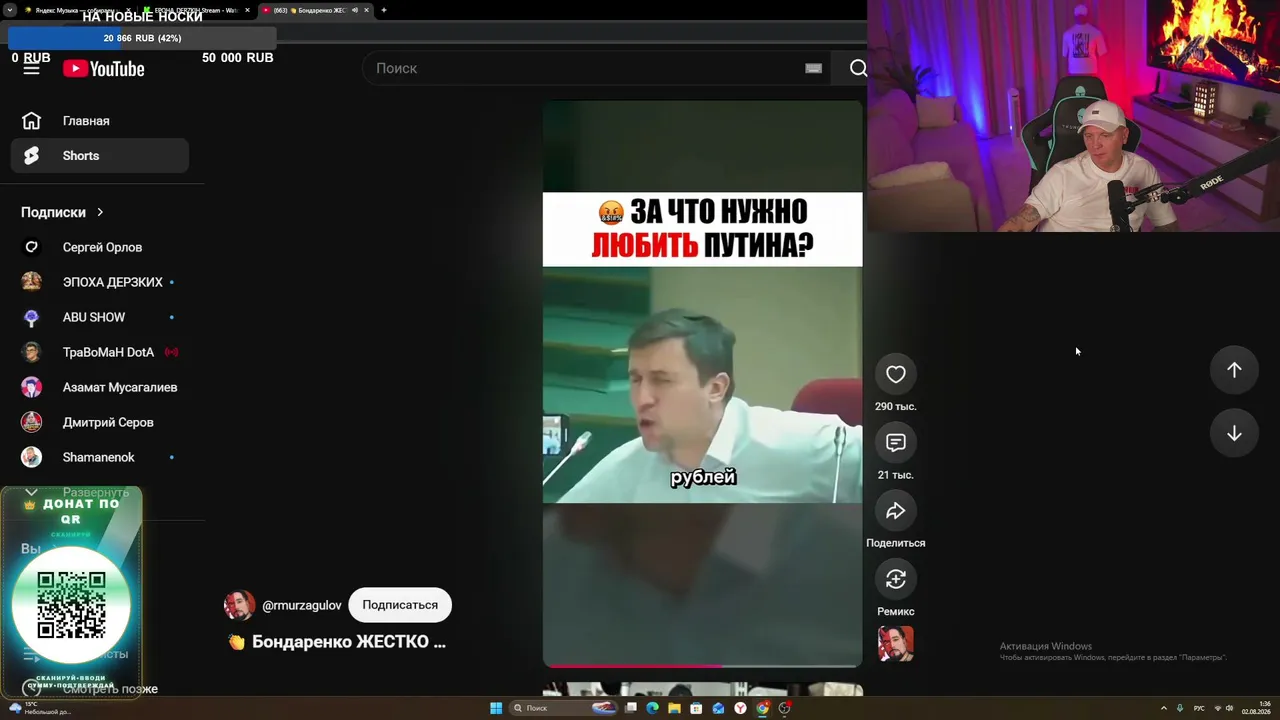This screenshot has height=720, width=1280.
Task: Click the sound source thumbnail under Ремикс
Action: pyautogui.click(x=896, y=644)
